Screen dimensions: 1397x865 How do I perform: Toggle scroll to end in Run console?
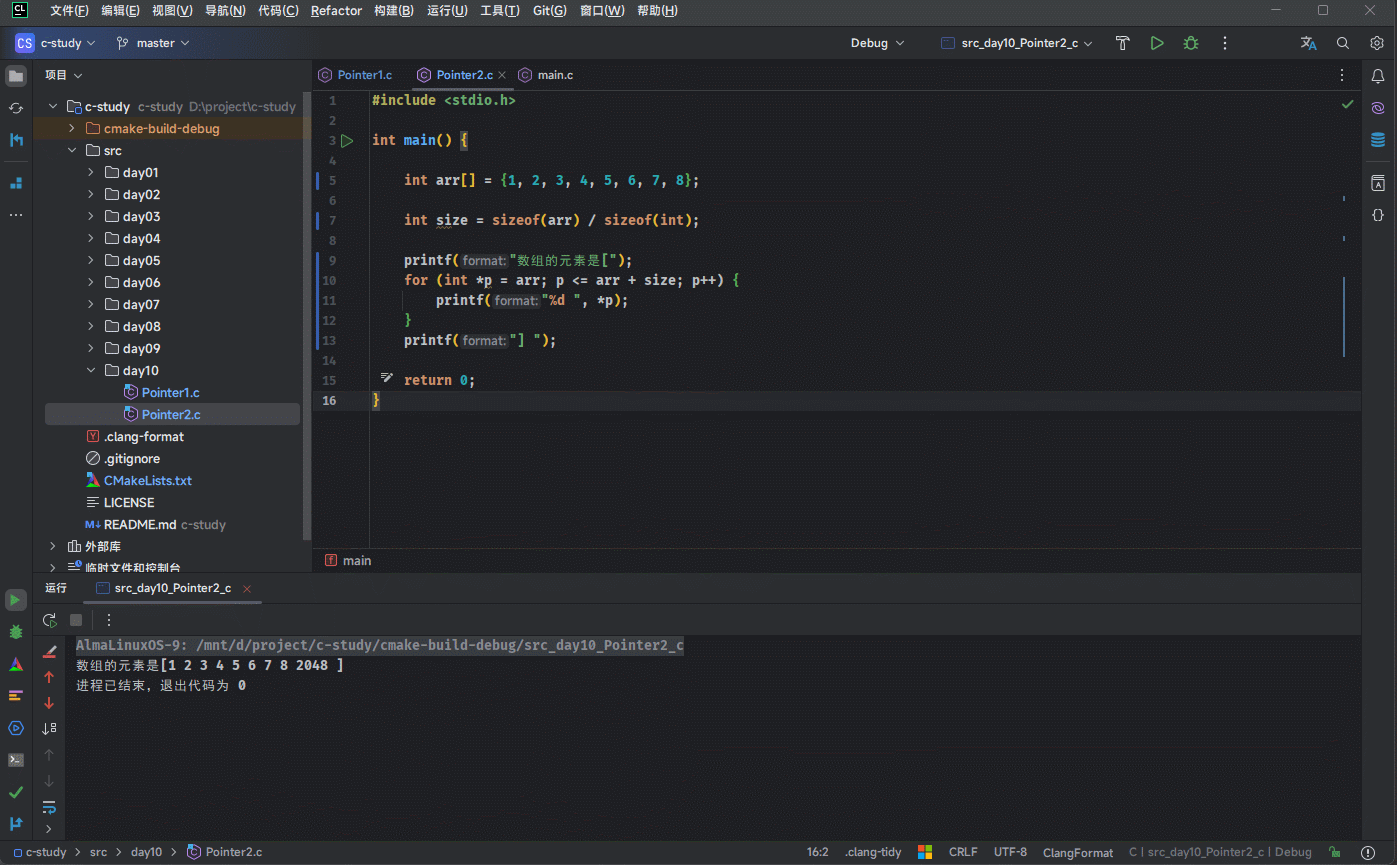[x=49, y=729]
